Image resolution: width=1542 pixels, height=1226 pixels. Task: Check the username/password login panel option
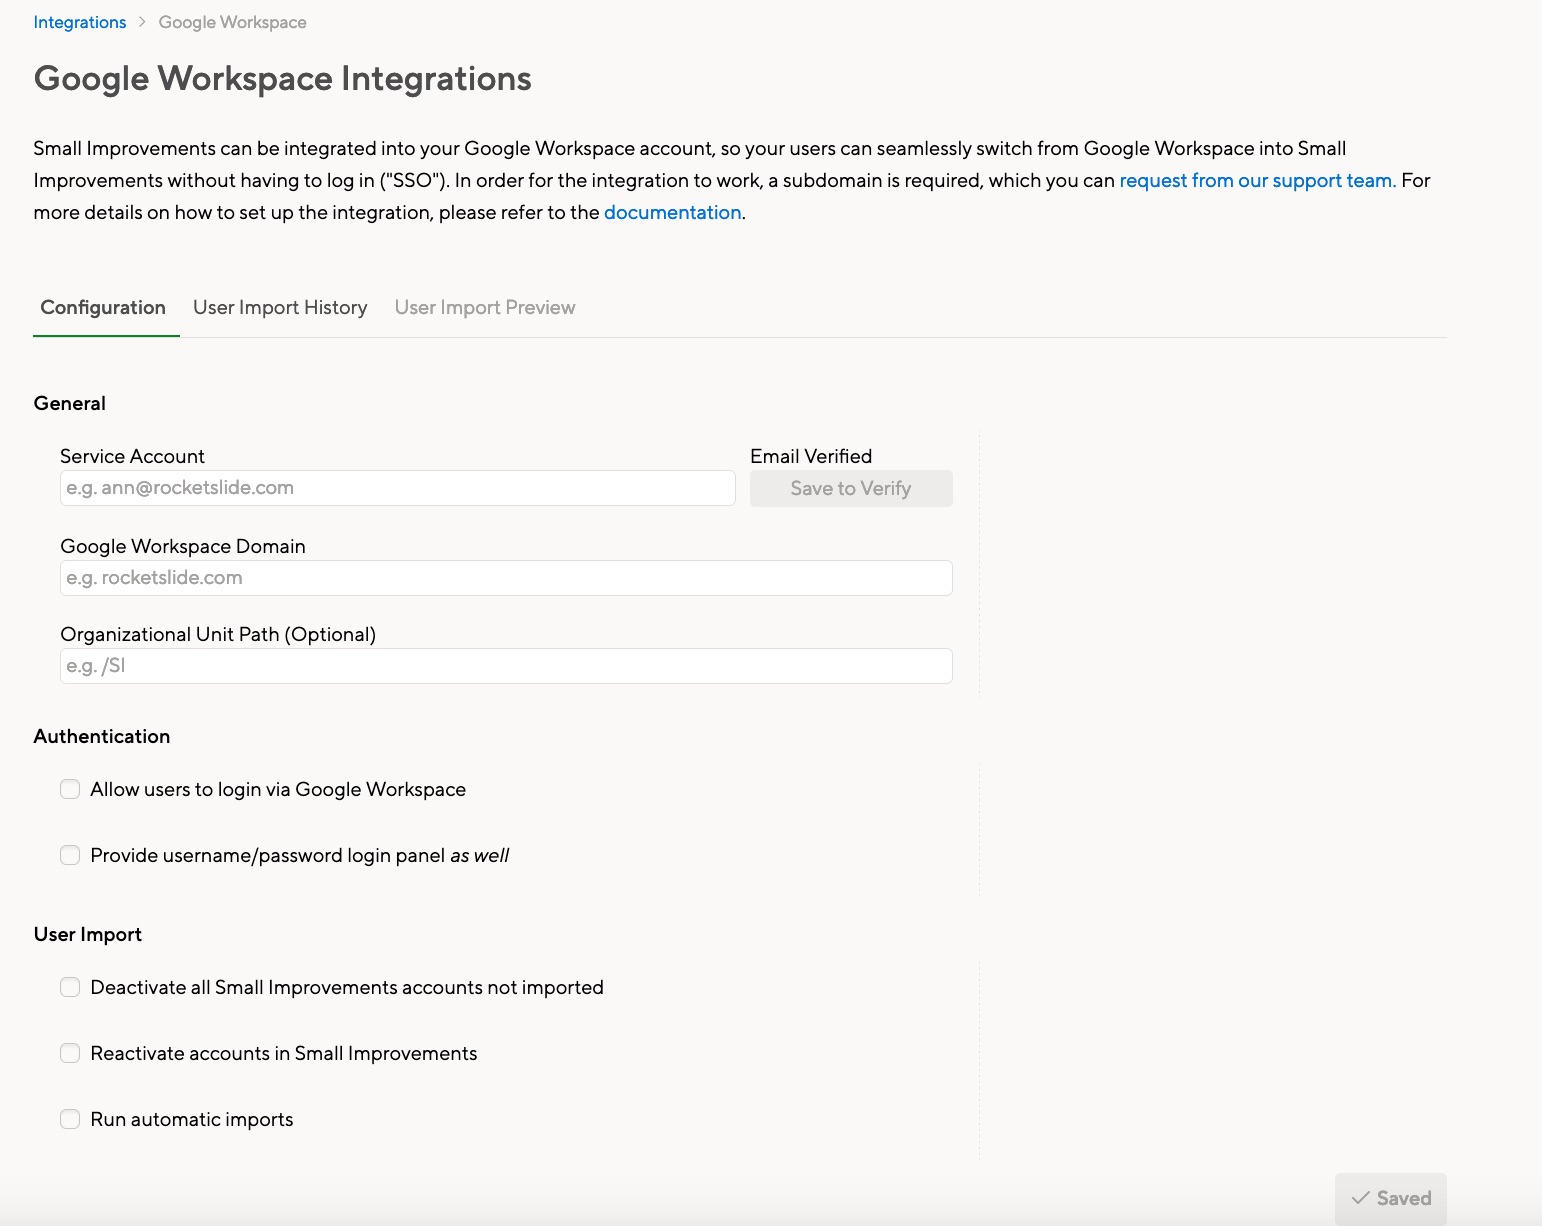pyautogui.click(x=70, y=855)
